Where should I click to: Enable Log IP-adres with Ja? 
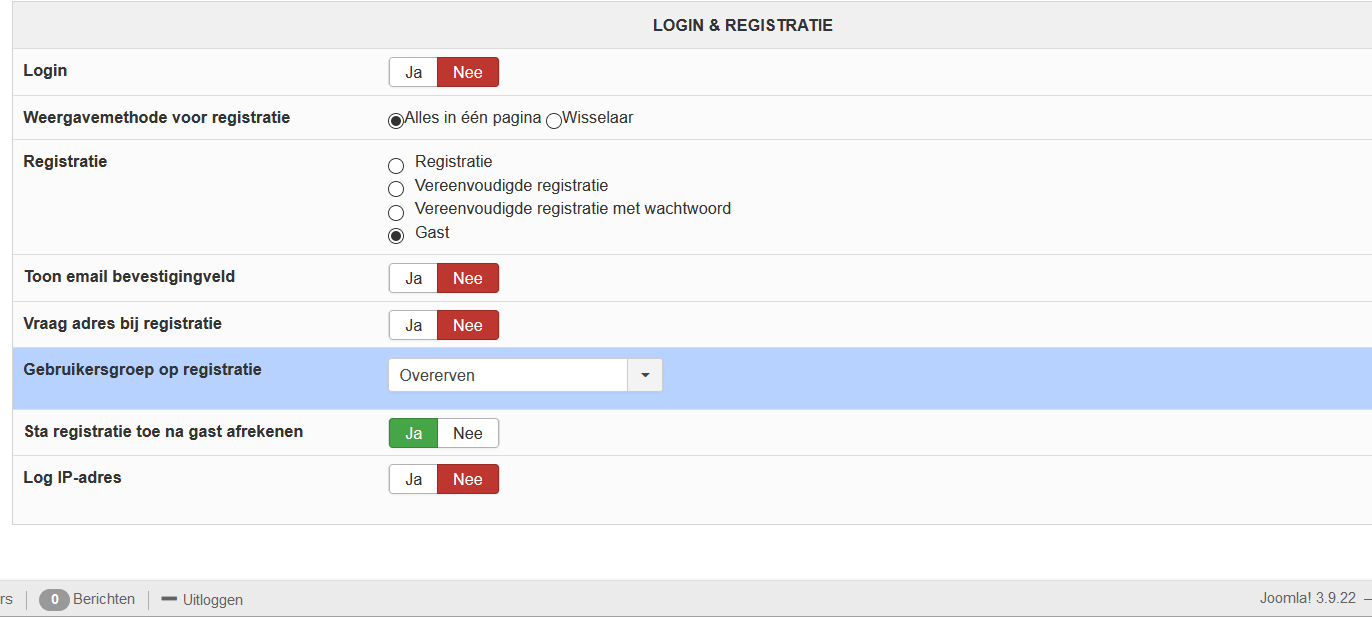(414, 480)
